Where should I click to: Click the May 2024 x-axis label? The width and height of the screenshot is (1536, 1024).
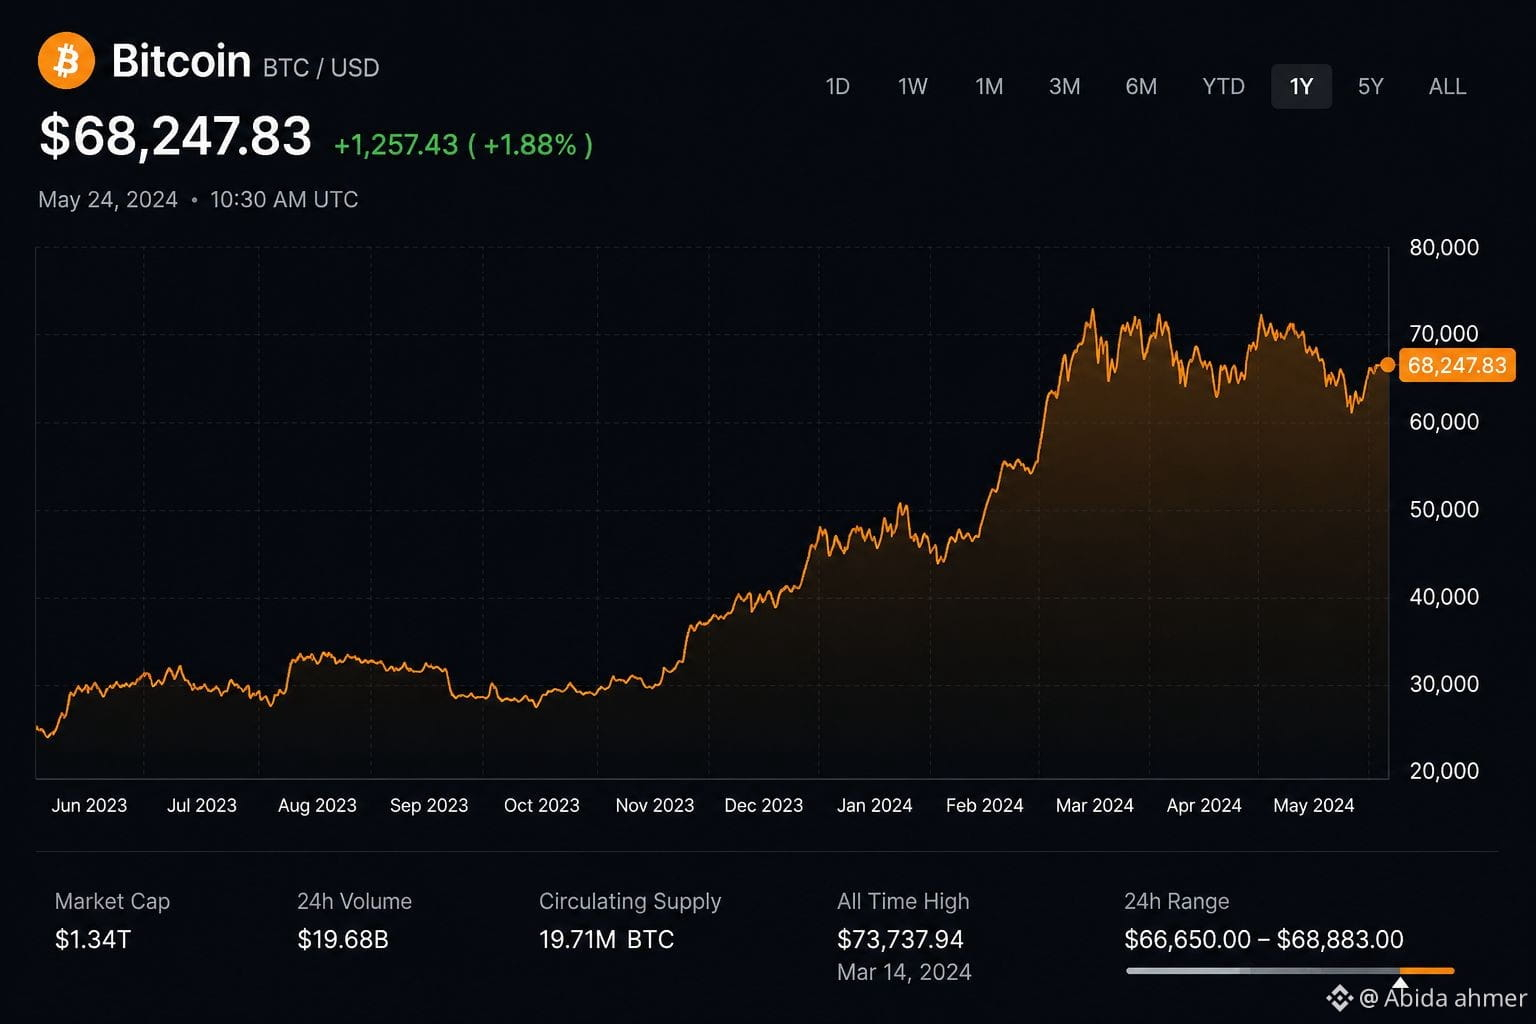1314,806
